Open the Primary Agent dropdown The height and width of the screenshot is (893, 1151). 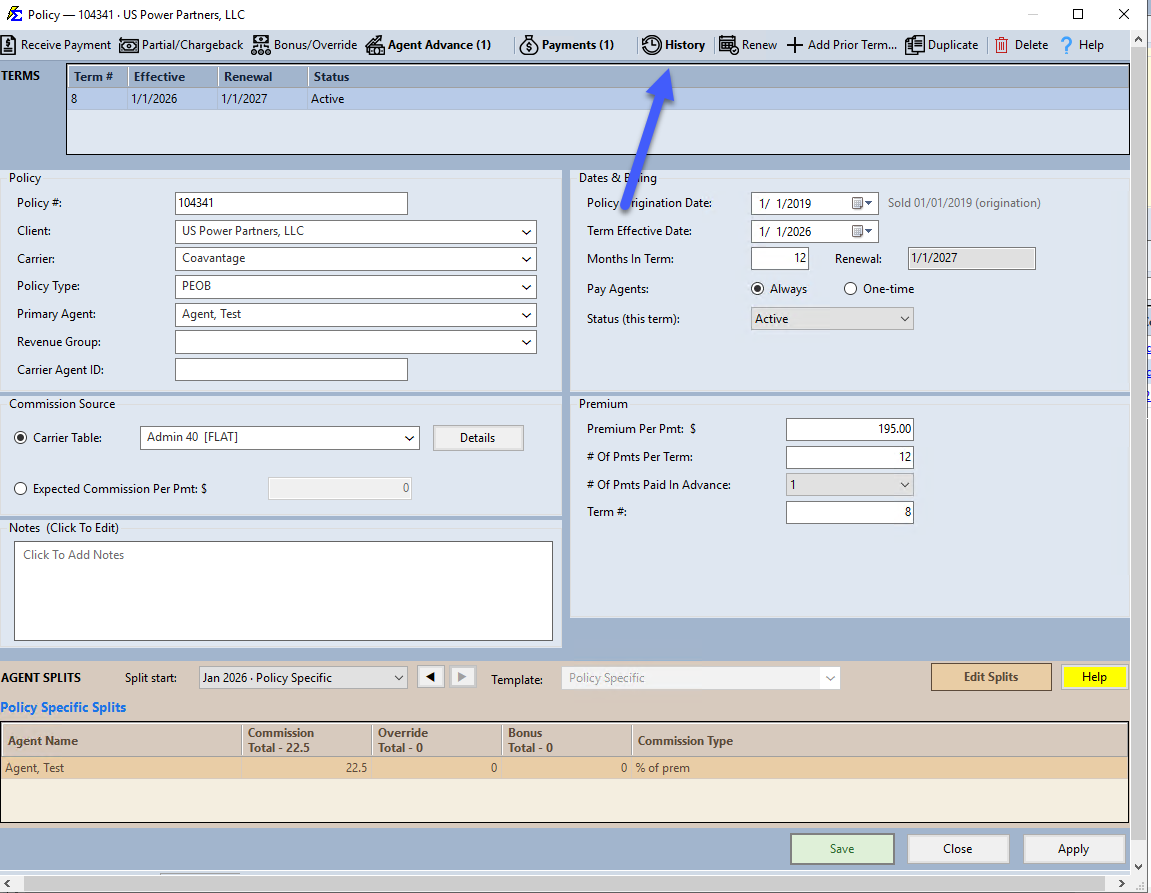526,315
